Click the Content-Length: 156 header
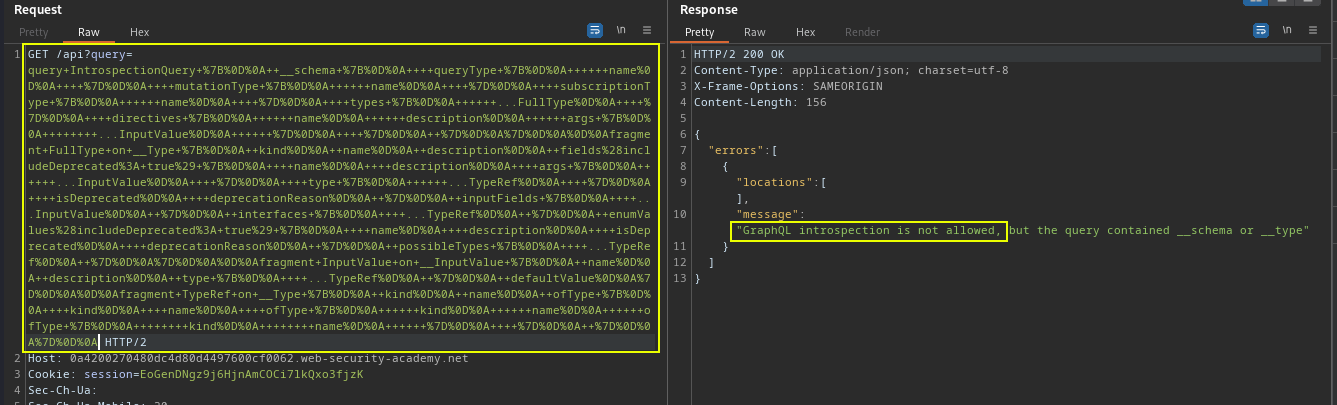 [759, 102]
